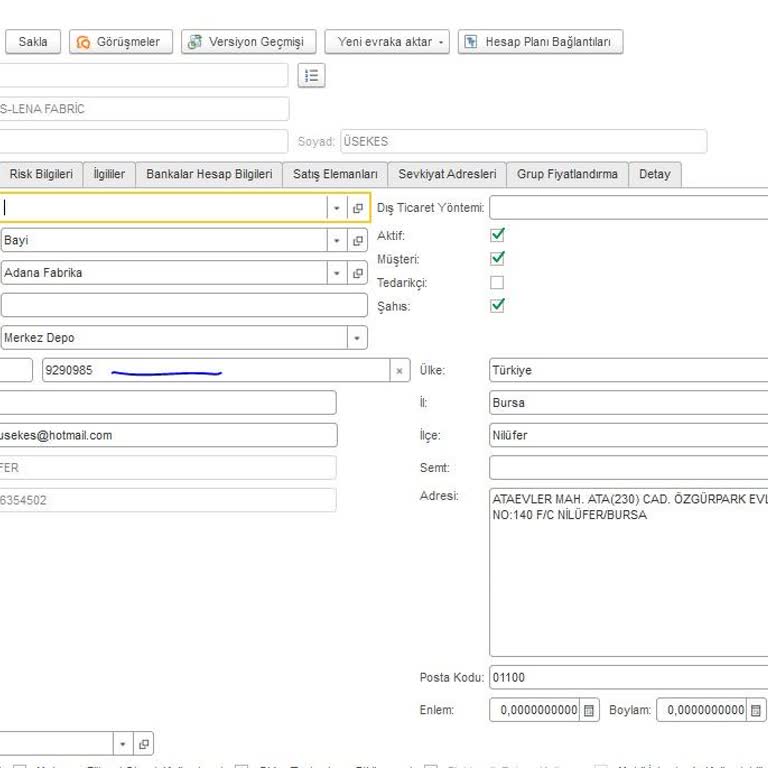Click lookup icon next to bottom-left dropdown
The width and height of the screenshot is (768, 768).
pos(143,744)
